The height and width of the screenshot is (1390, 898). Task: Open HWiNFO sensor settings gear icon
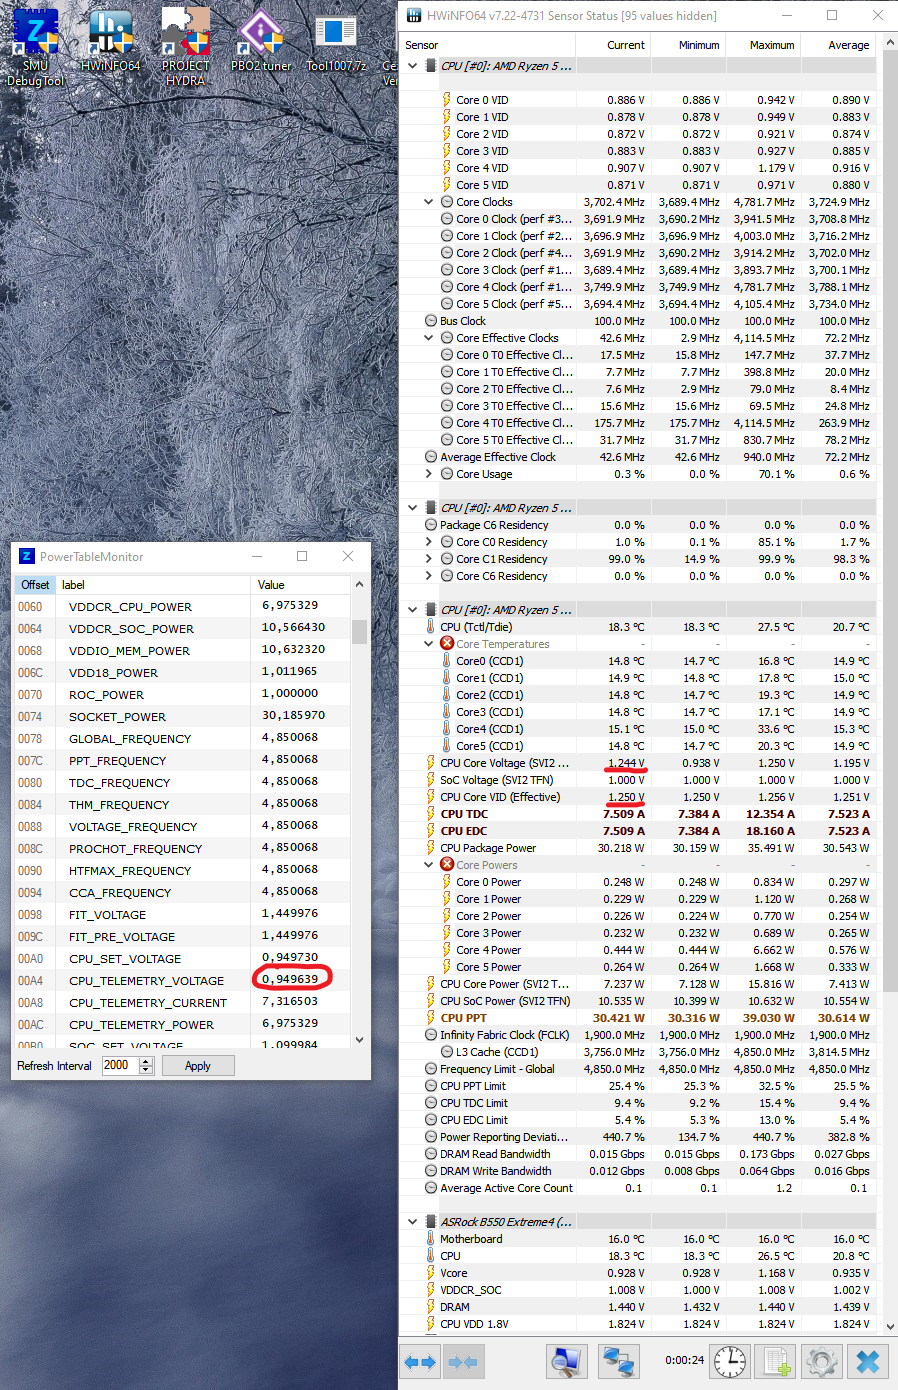pos(822,1361)
